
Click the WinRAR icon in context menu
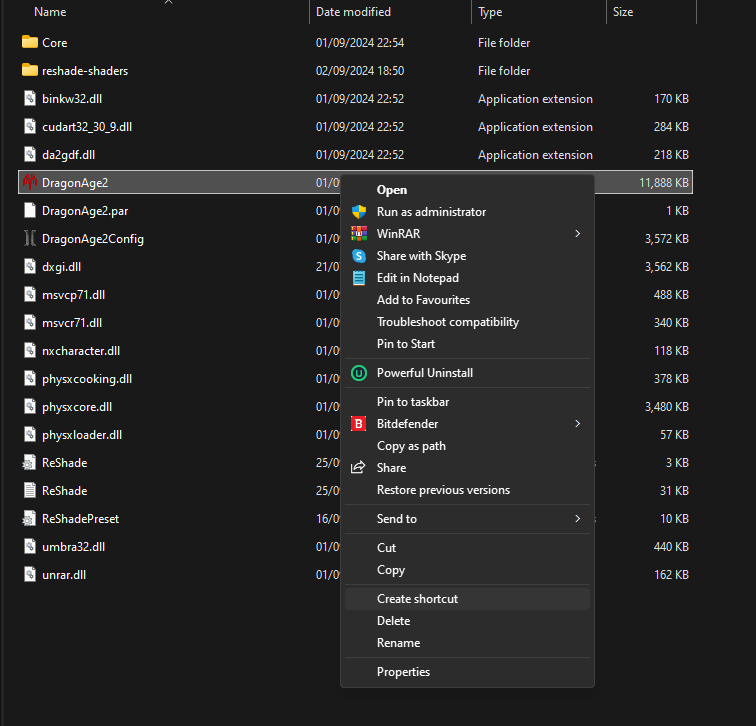pos(359,234)
